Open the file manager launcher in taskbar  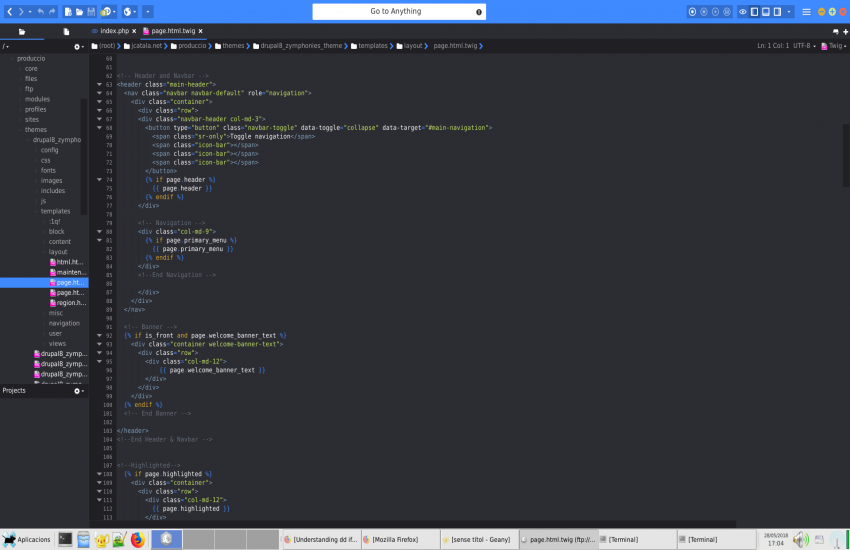(x=83, y=539)
